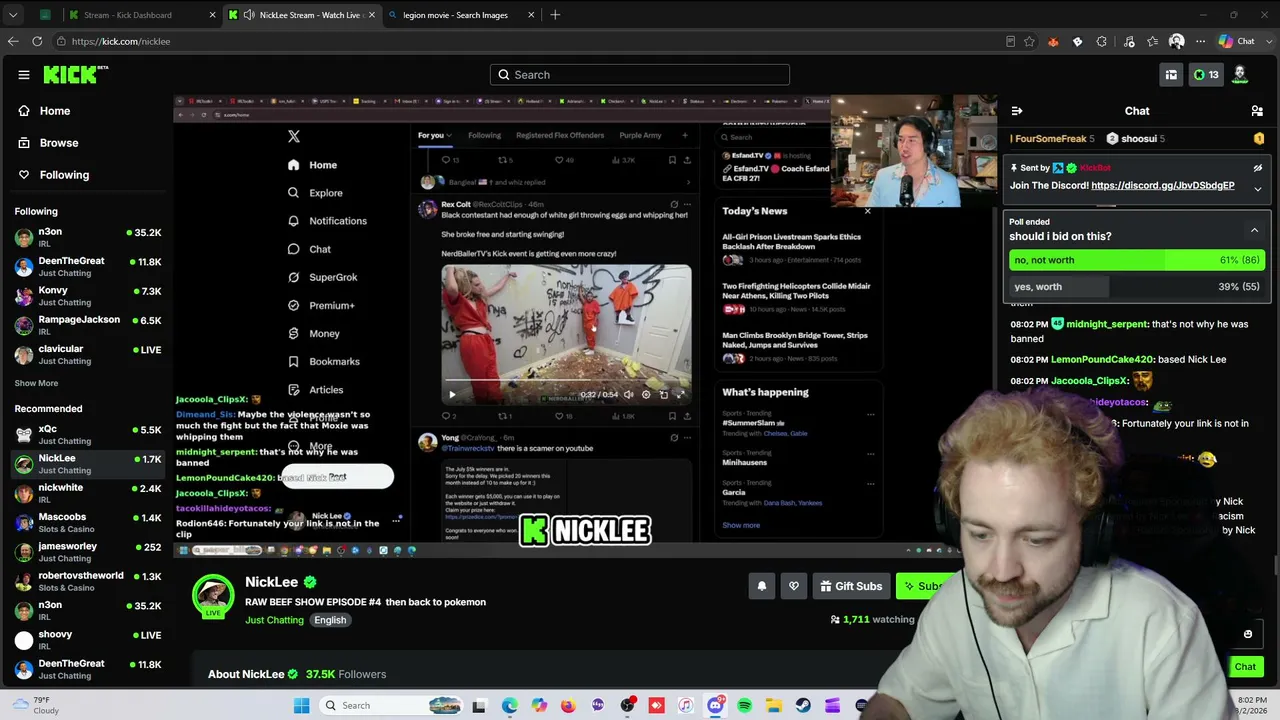Click the Kick logo

click(75, 74)
